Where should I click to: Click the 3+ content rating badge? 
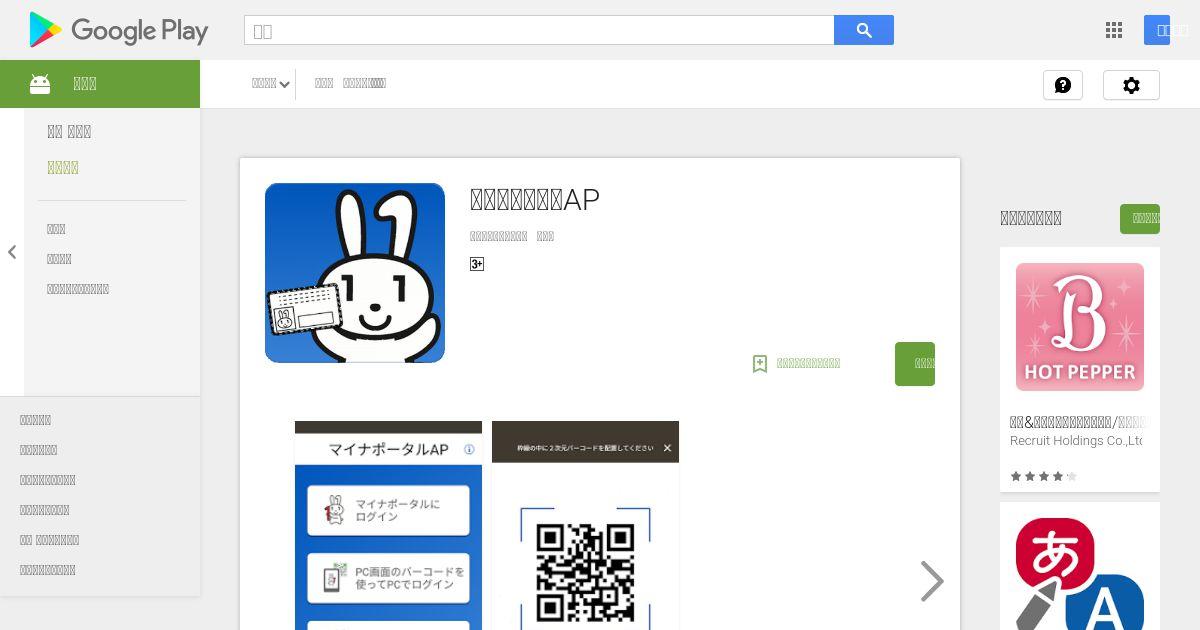pos(477,264)
